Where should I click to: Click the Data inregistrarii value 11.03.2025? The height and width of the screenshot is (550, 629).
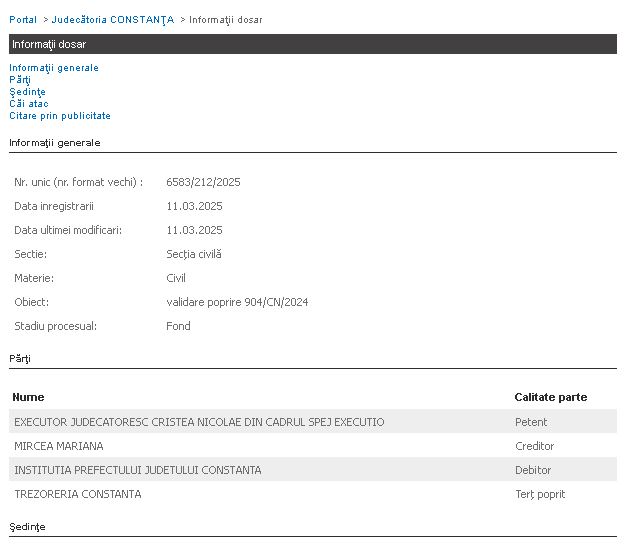coord(195,206)
